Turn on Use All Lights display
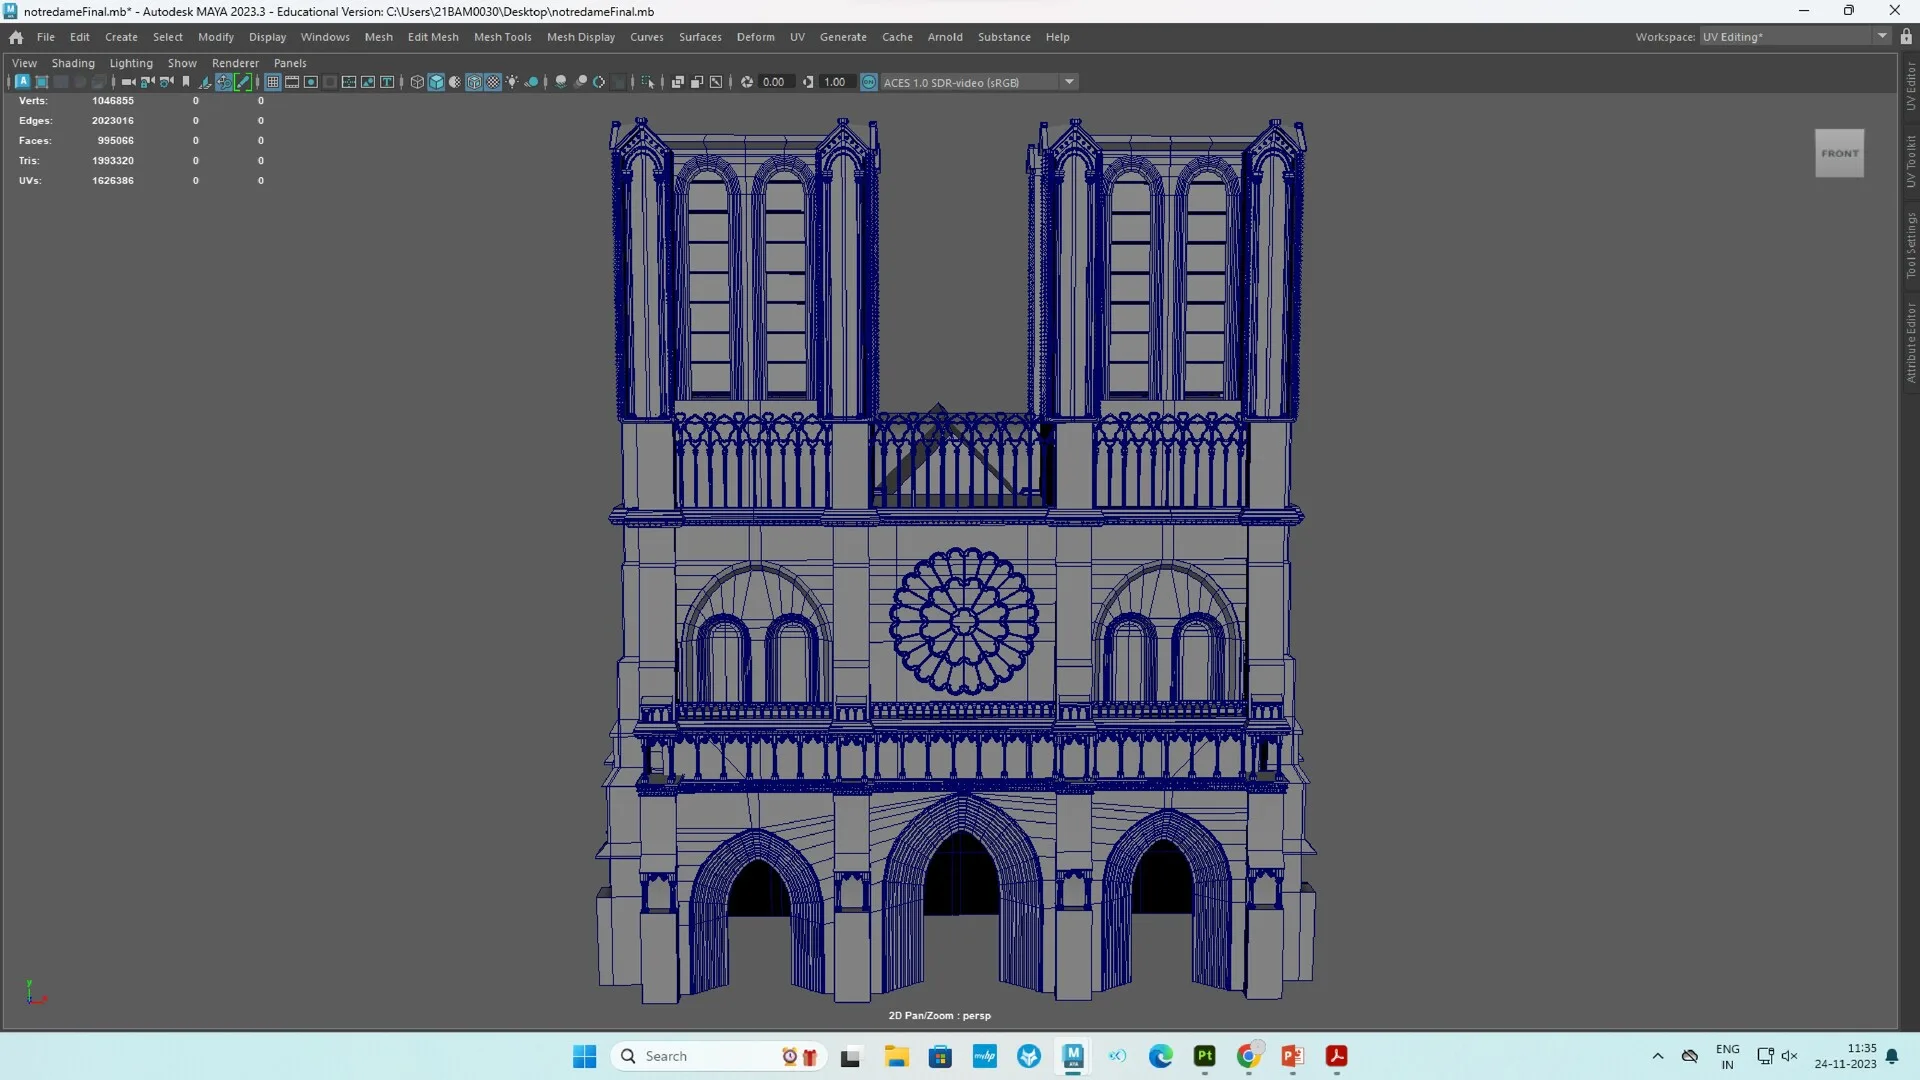The height and width of the screenshot is (1080, 1920). coord(512,82)
